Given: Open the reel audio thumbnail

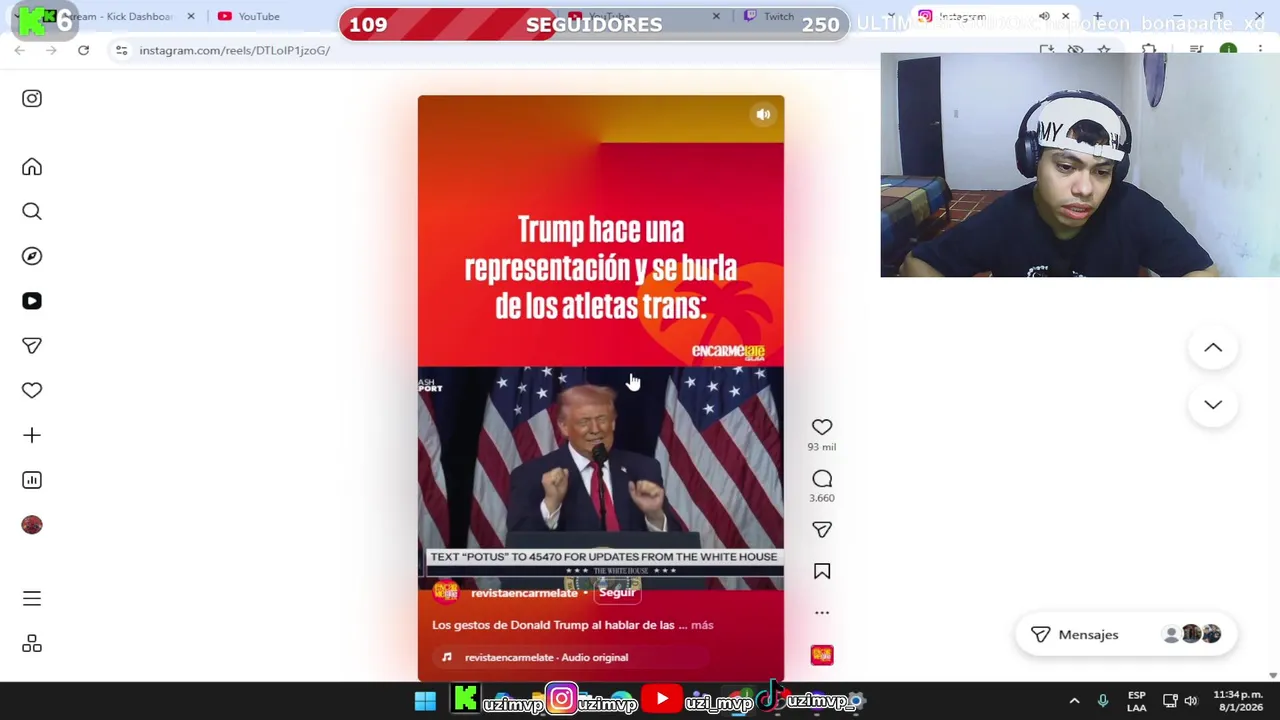Looking at the screenshot, I should 822,655.
